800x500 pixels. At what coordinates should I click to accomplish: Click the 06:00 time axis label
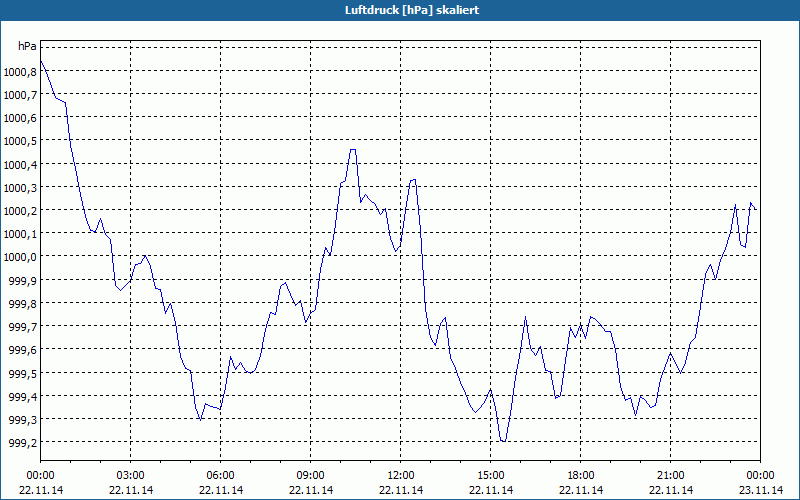[x=220, y=476]
